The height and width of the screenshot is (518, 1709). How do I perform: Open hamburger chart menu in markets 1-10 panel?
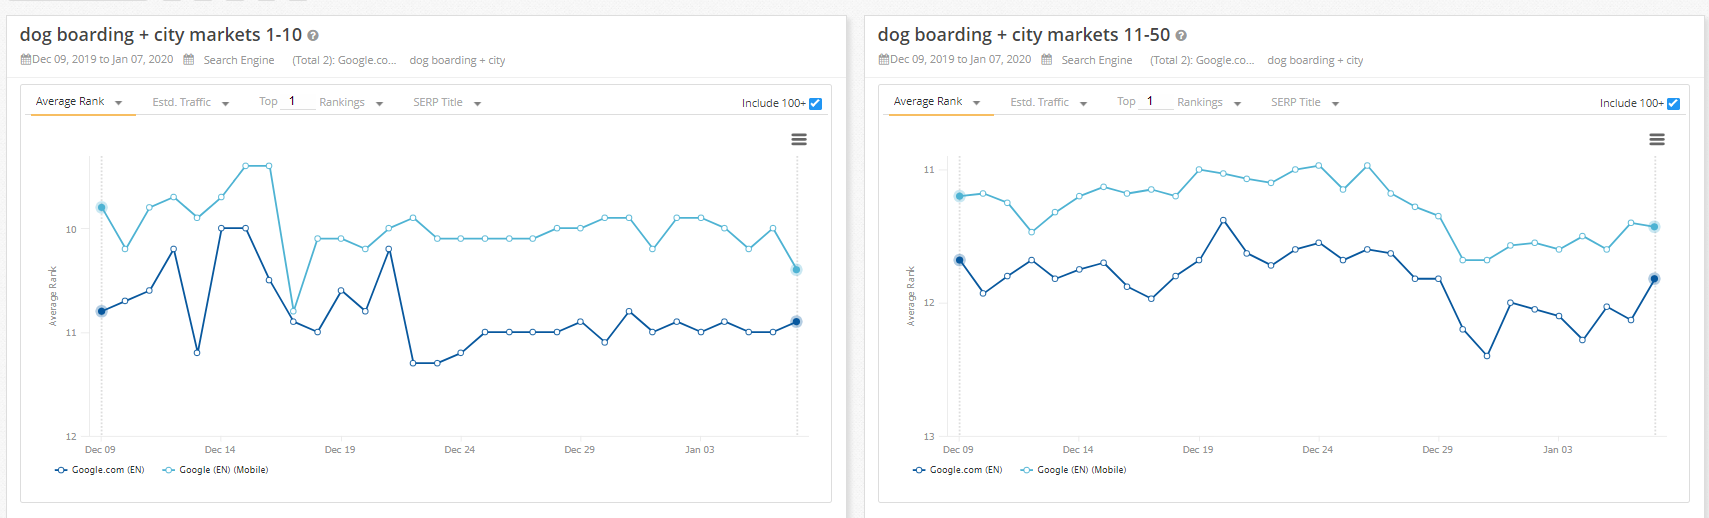coord(799,140)
